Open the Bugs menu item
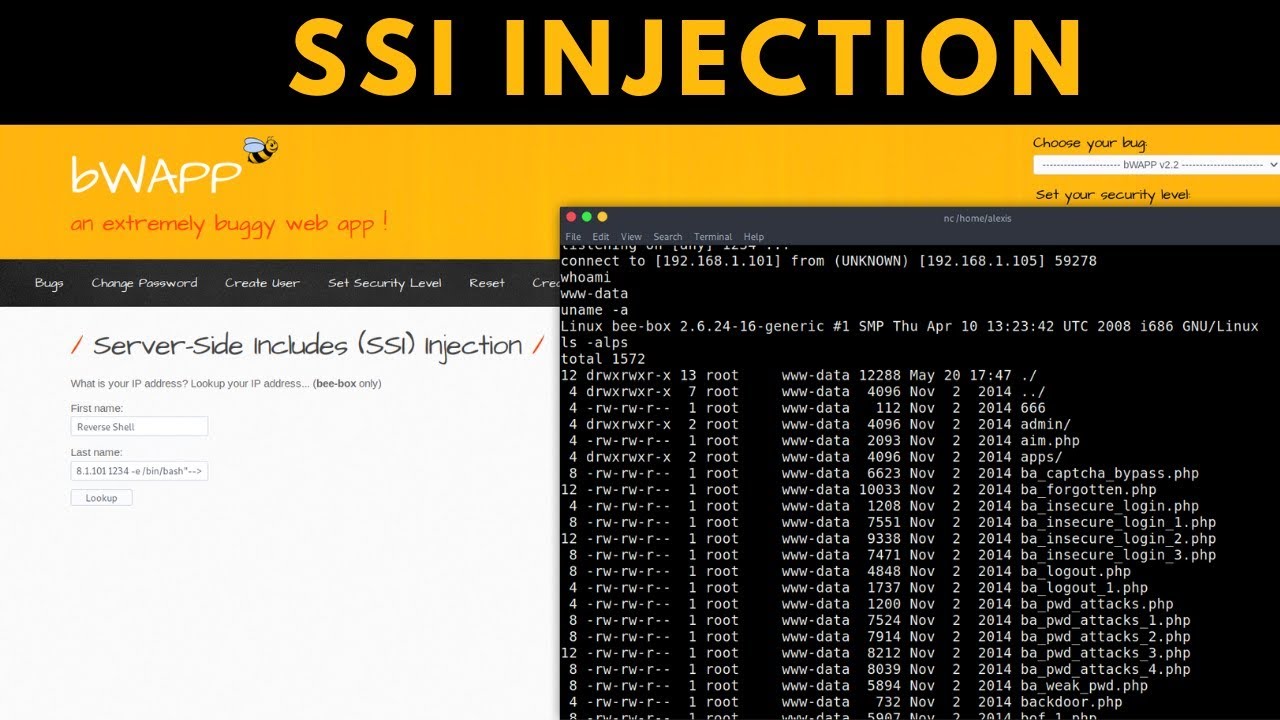The height and width of the screenshot is (720, 1280). [49, 283]
